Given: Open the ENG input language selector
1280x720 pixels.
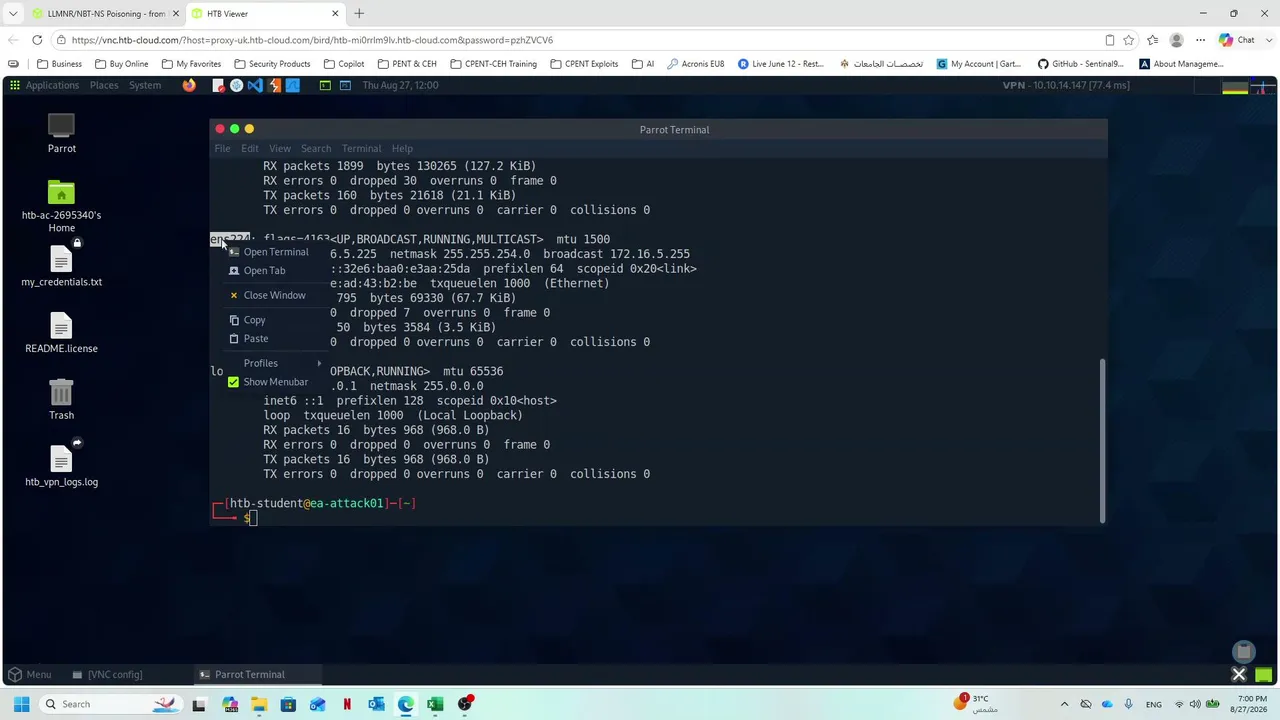Looking at the screenshot, I should (1153, 704).
